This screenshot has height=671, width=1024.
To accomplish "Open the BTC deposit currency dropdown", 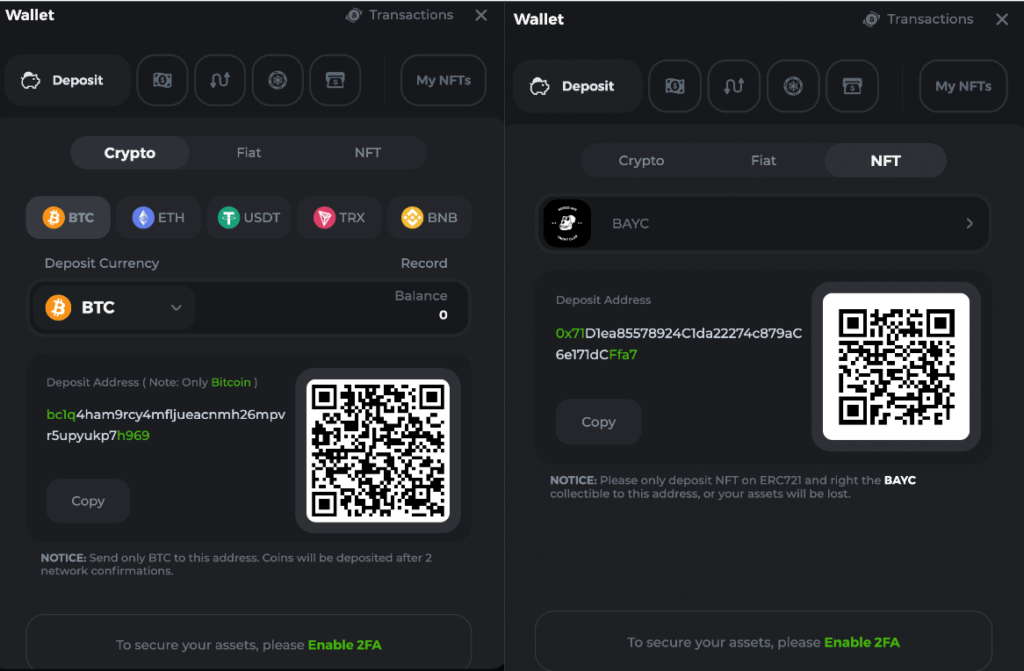I will point(114,308).
